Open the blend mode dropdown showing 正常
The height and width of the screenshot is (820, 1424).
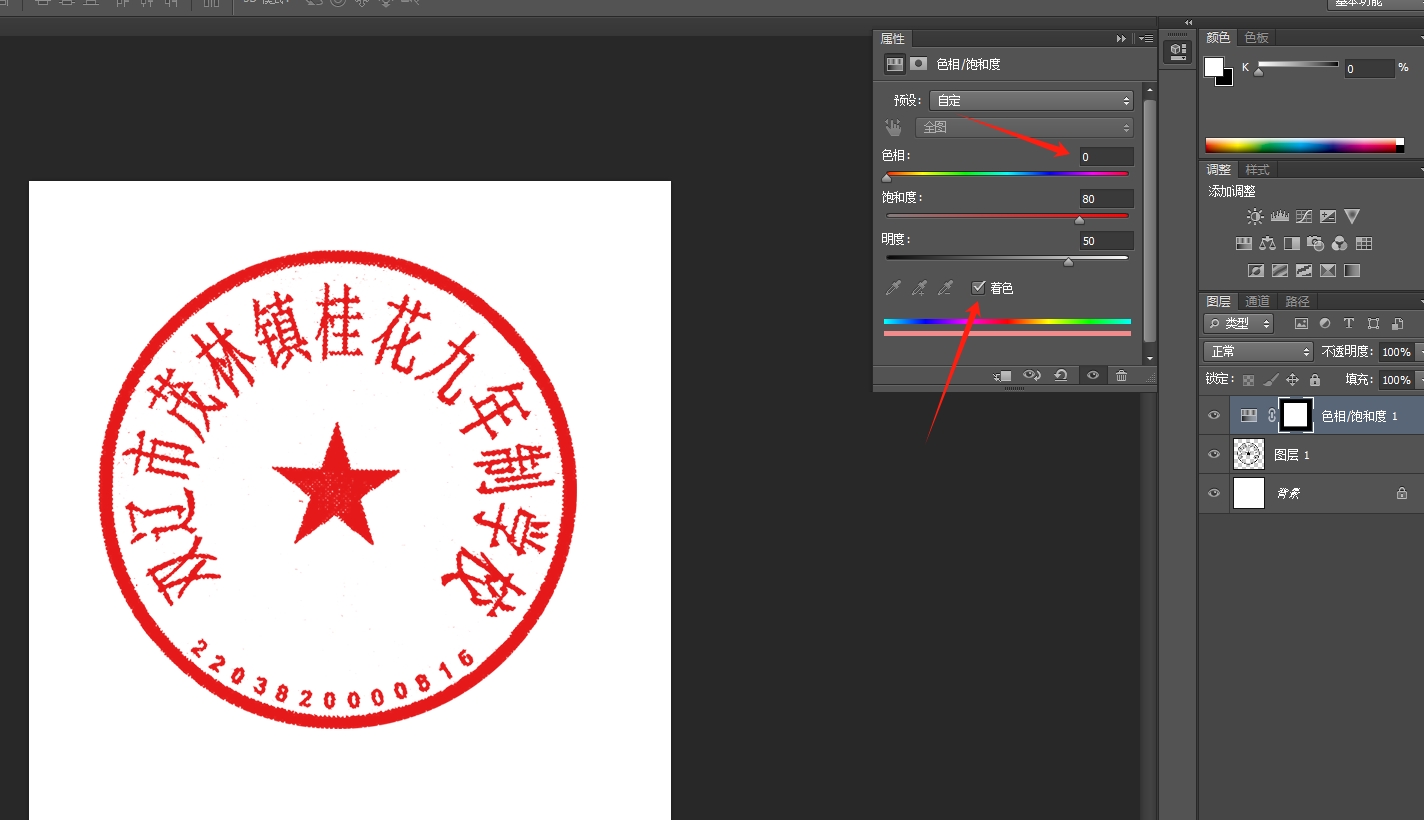tap(1257, 351)
